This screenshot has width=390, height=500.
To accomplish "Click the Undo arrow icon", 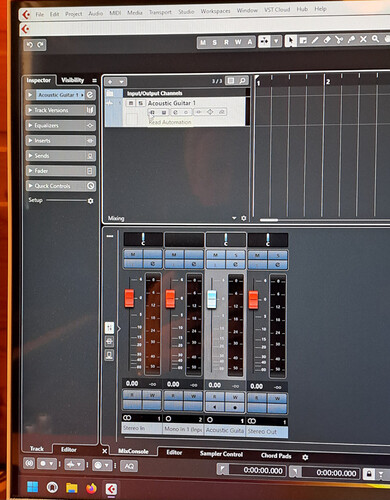I will point(30,45).
